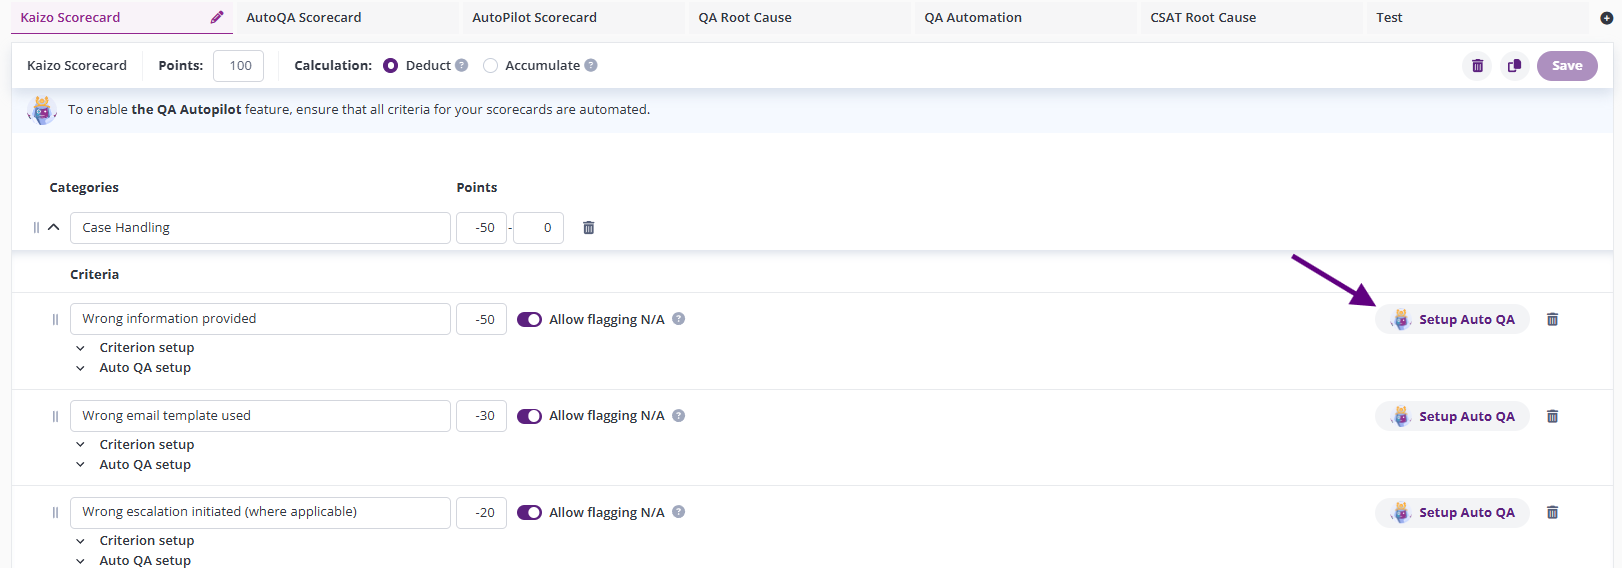Delete the Wrong information provided criterion
Viewport: 1622px width, 568px height.
1553,319
